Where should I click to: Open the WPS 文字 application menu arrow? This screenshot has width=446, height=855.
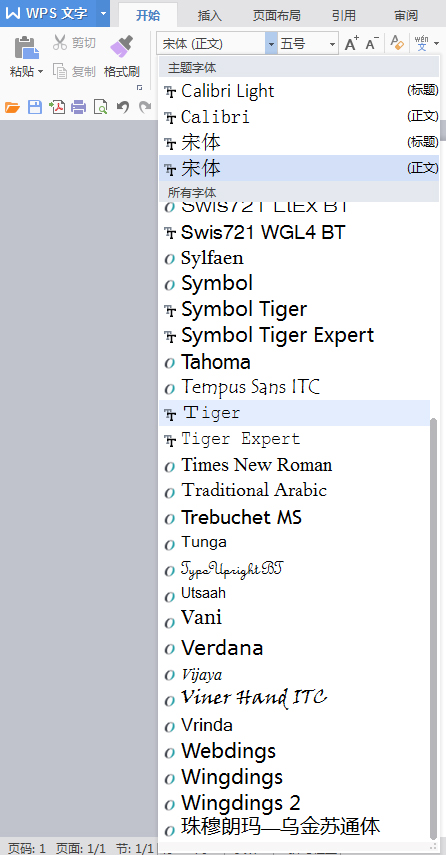pyautogui.click(x=103, y=14)
